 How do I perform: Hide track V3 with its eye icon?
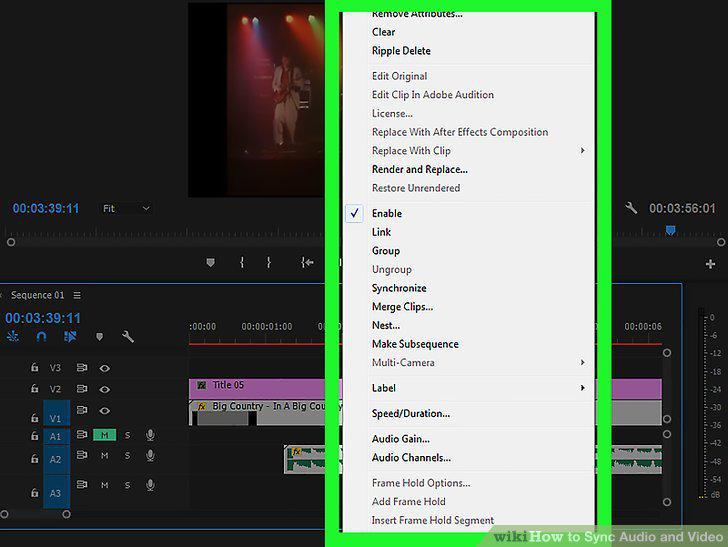click(x=104, y=368)
